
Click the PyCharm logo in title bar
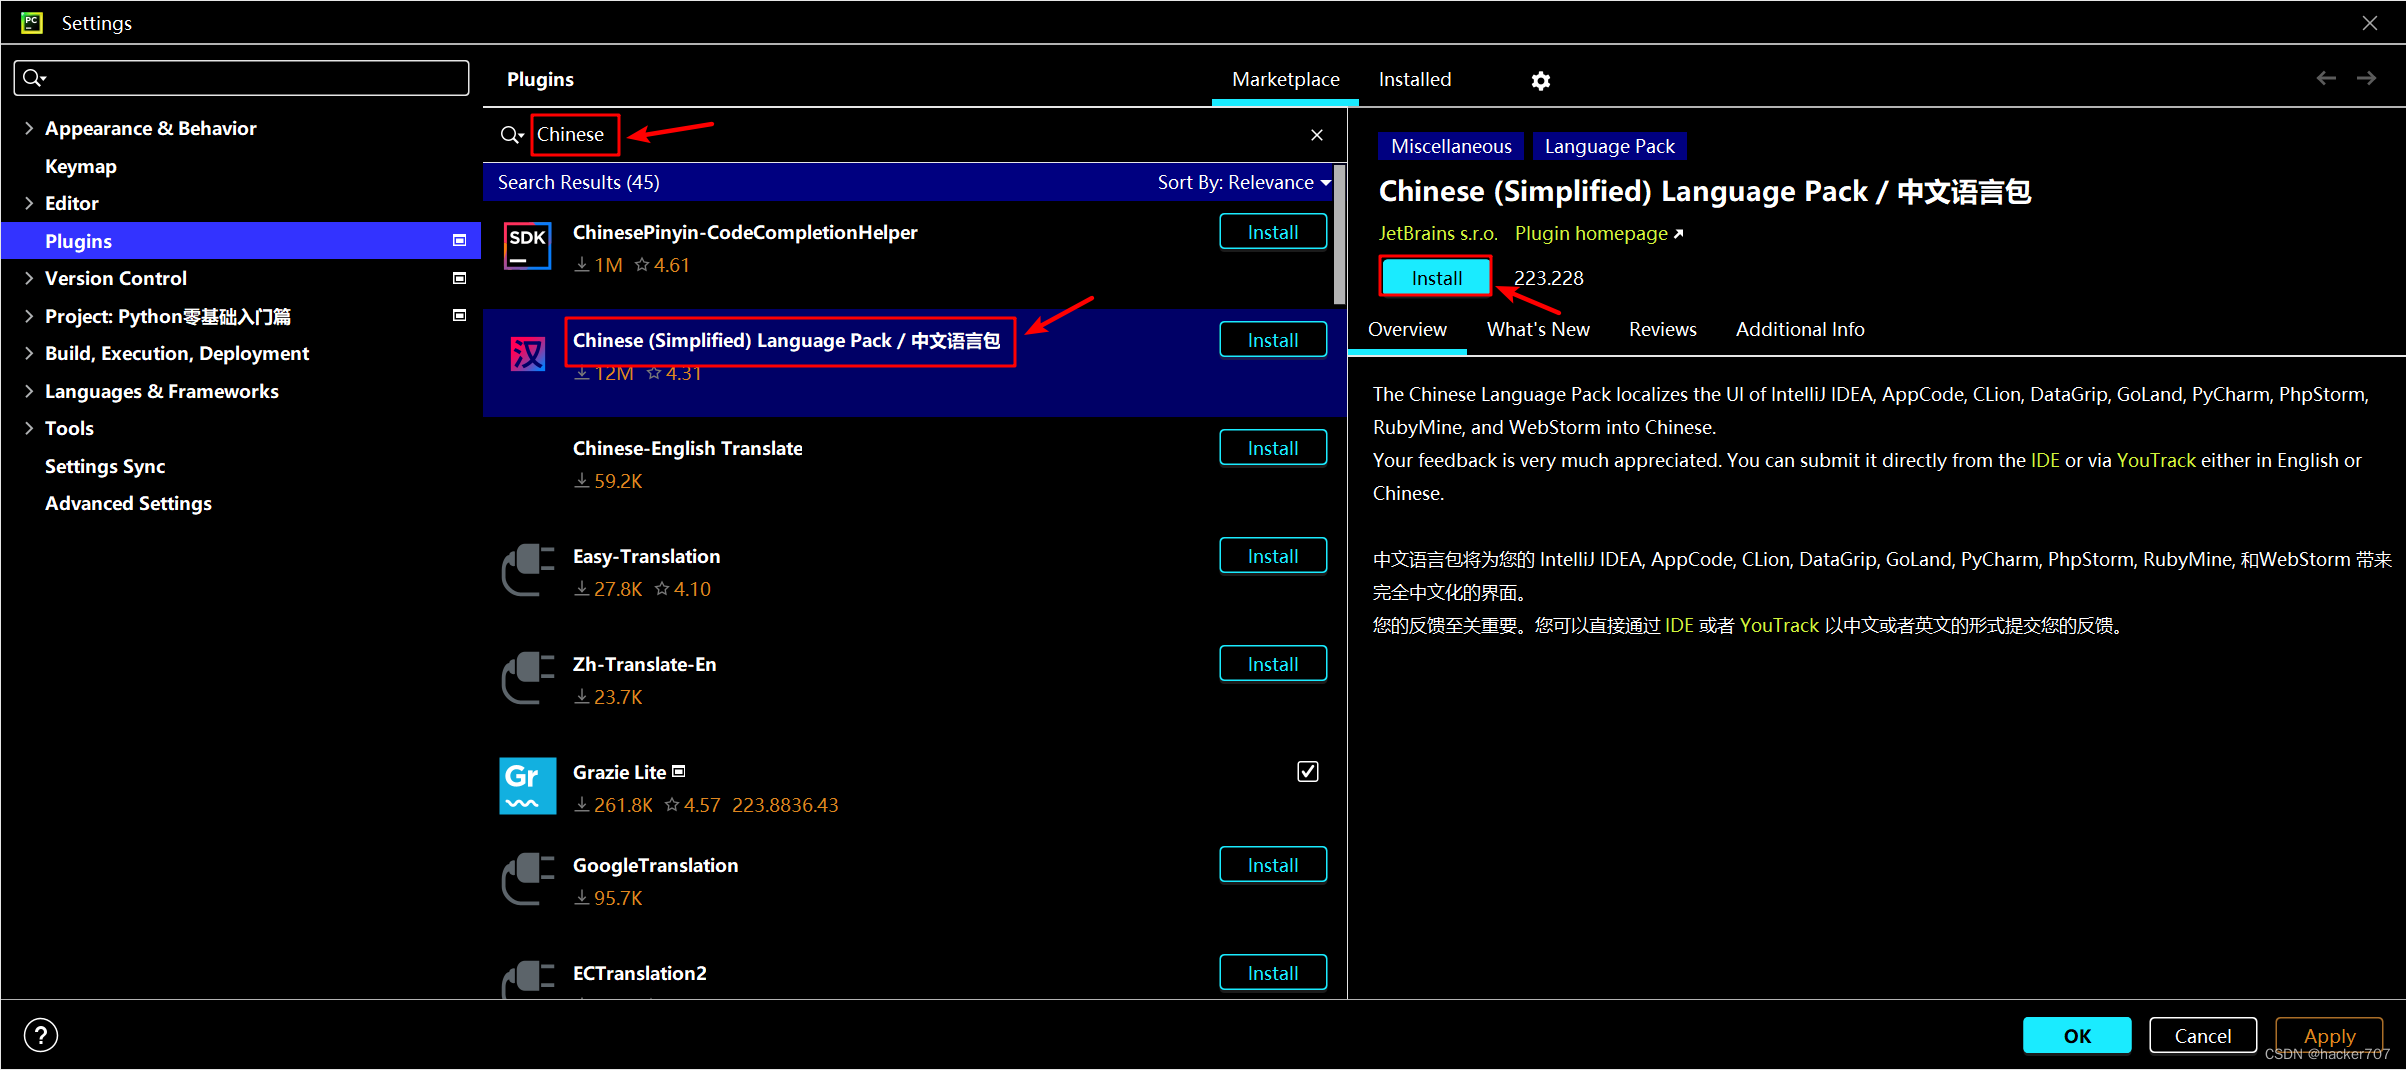32,22
